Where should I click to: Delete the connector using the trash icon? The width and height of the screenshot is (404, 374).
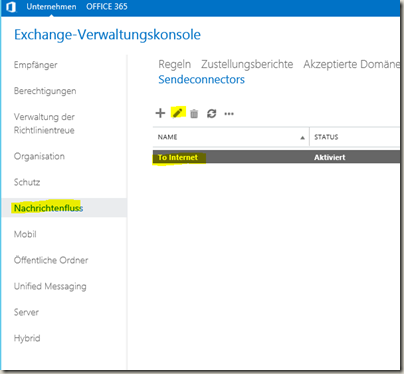(x=194, y=114)
